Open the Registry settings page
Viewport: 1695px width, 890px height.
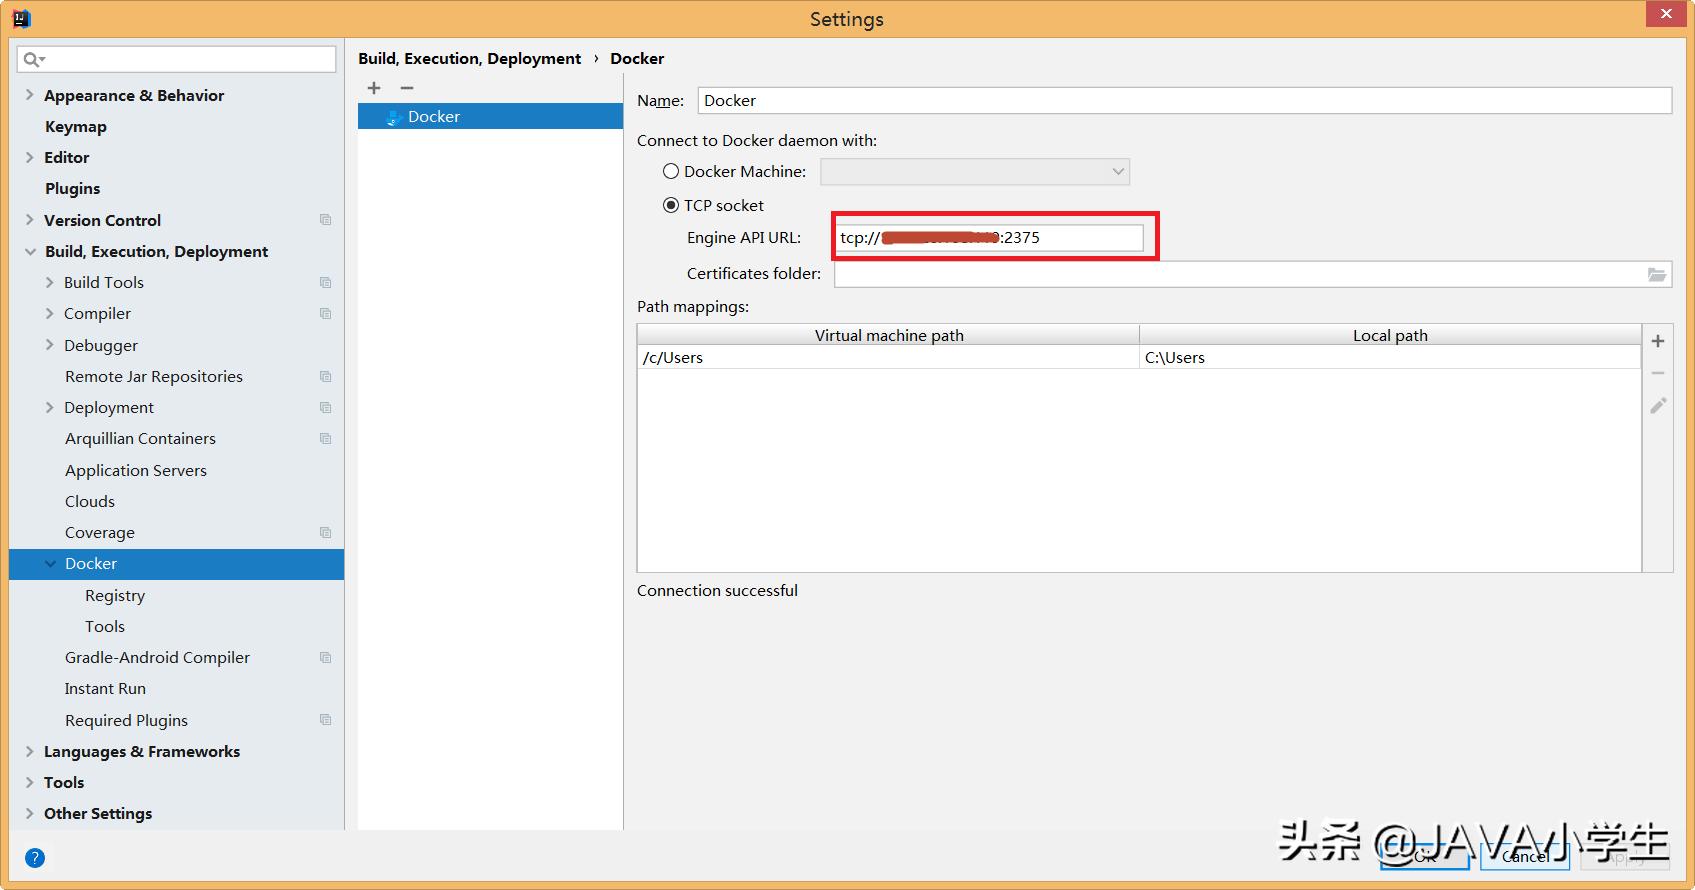[x=115, y=595]
